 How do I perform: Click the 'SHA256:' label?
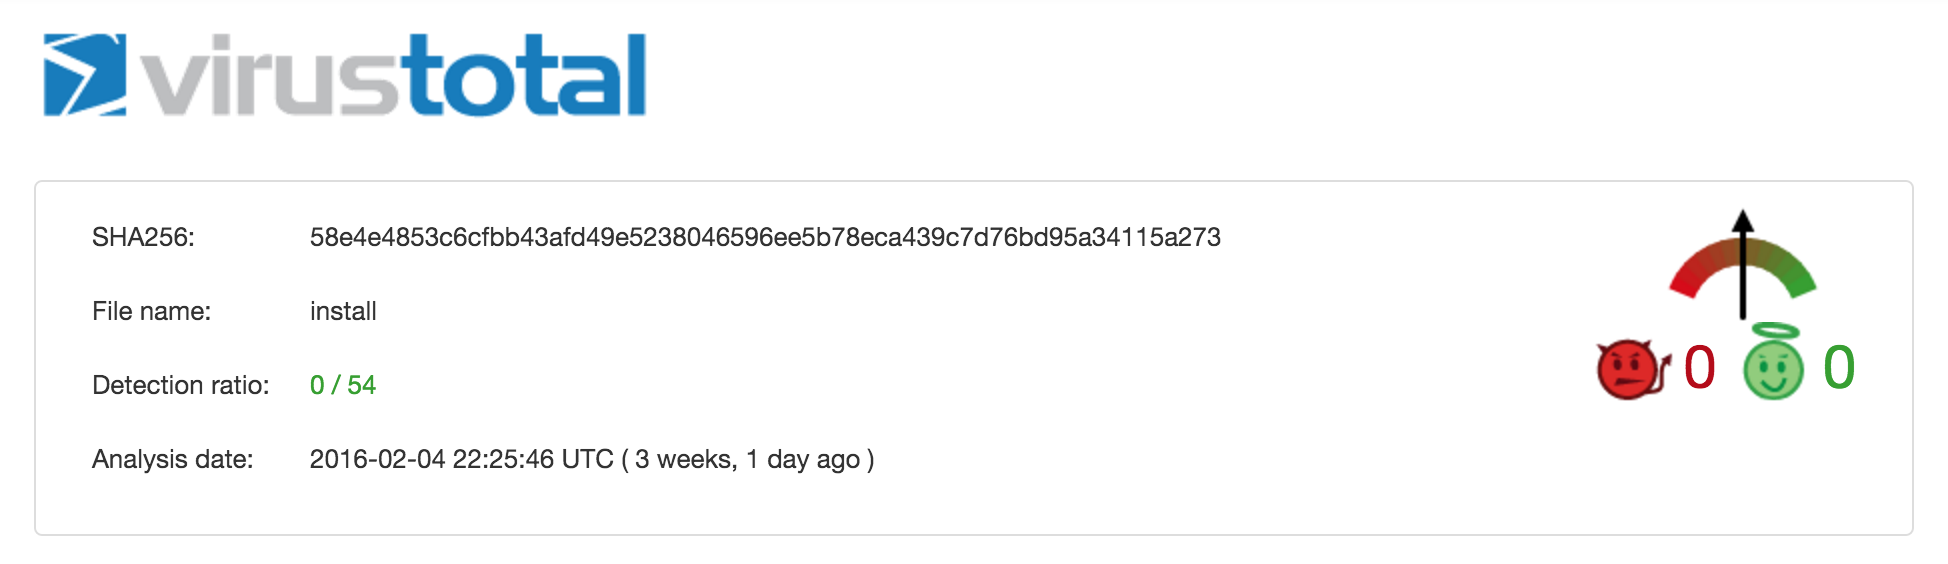coord(143,237)
